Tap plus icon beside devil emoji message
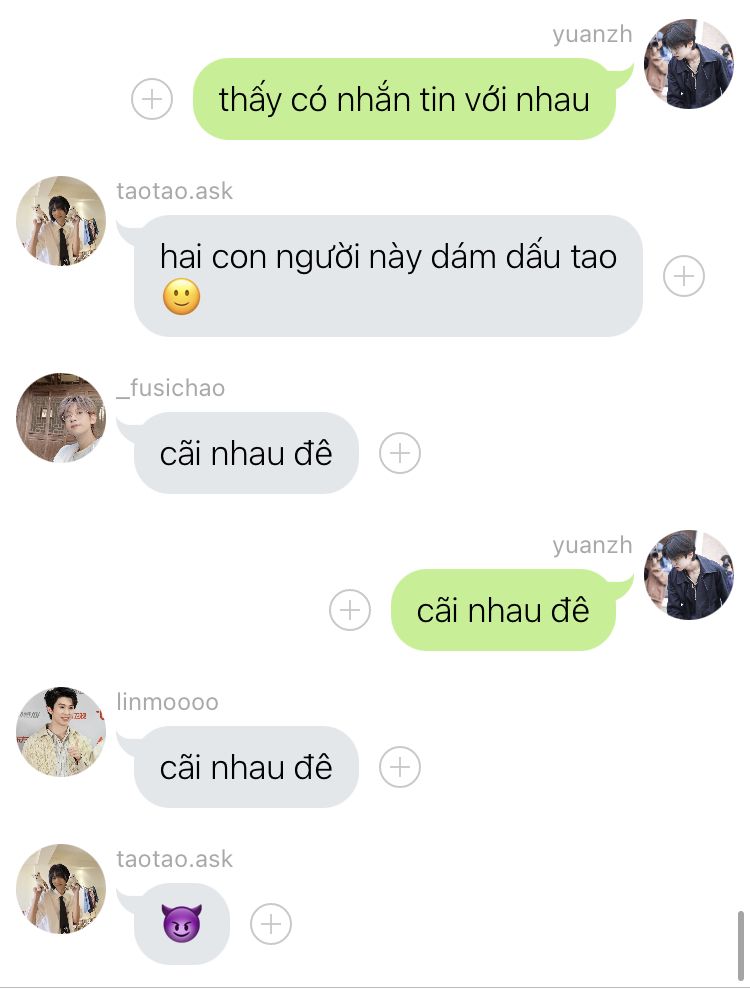 coord(271,924)
